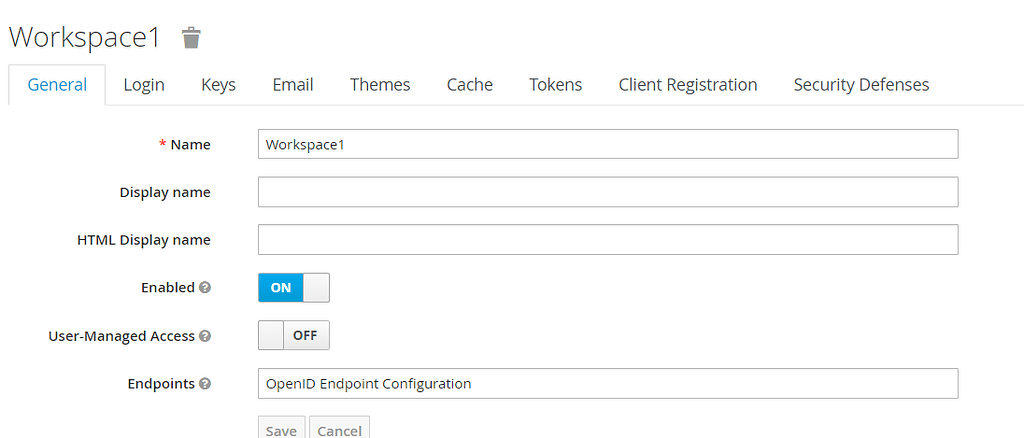Open the Client Registration tab

click(688, 85)
